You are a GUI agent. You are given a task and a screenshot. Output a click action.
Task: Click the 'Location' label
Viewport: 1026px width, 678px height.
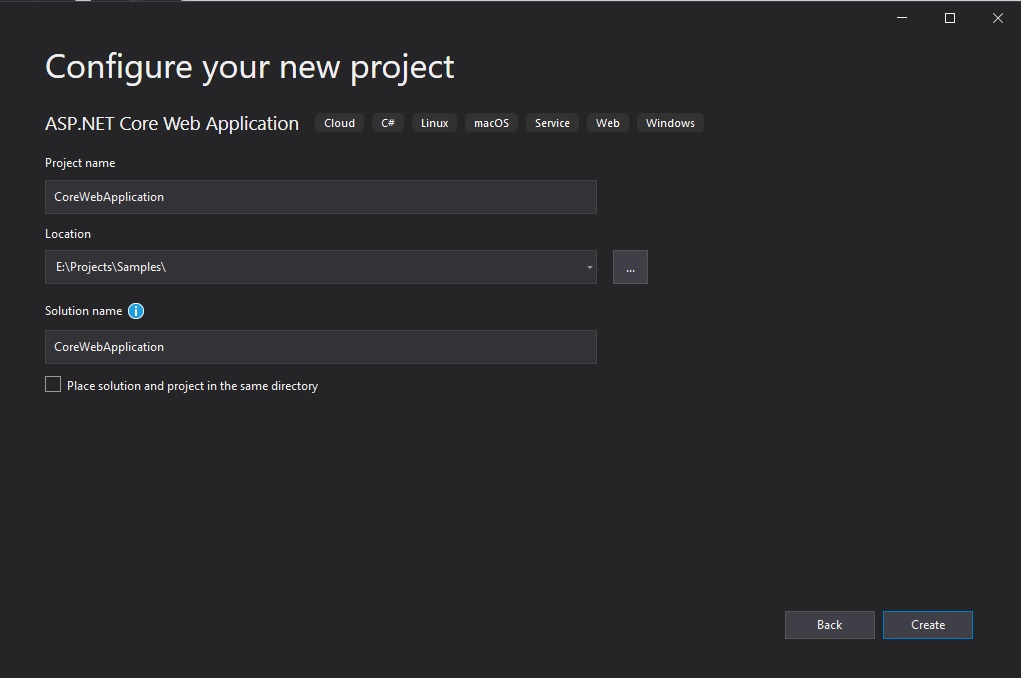pos(68,235)
